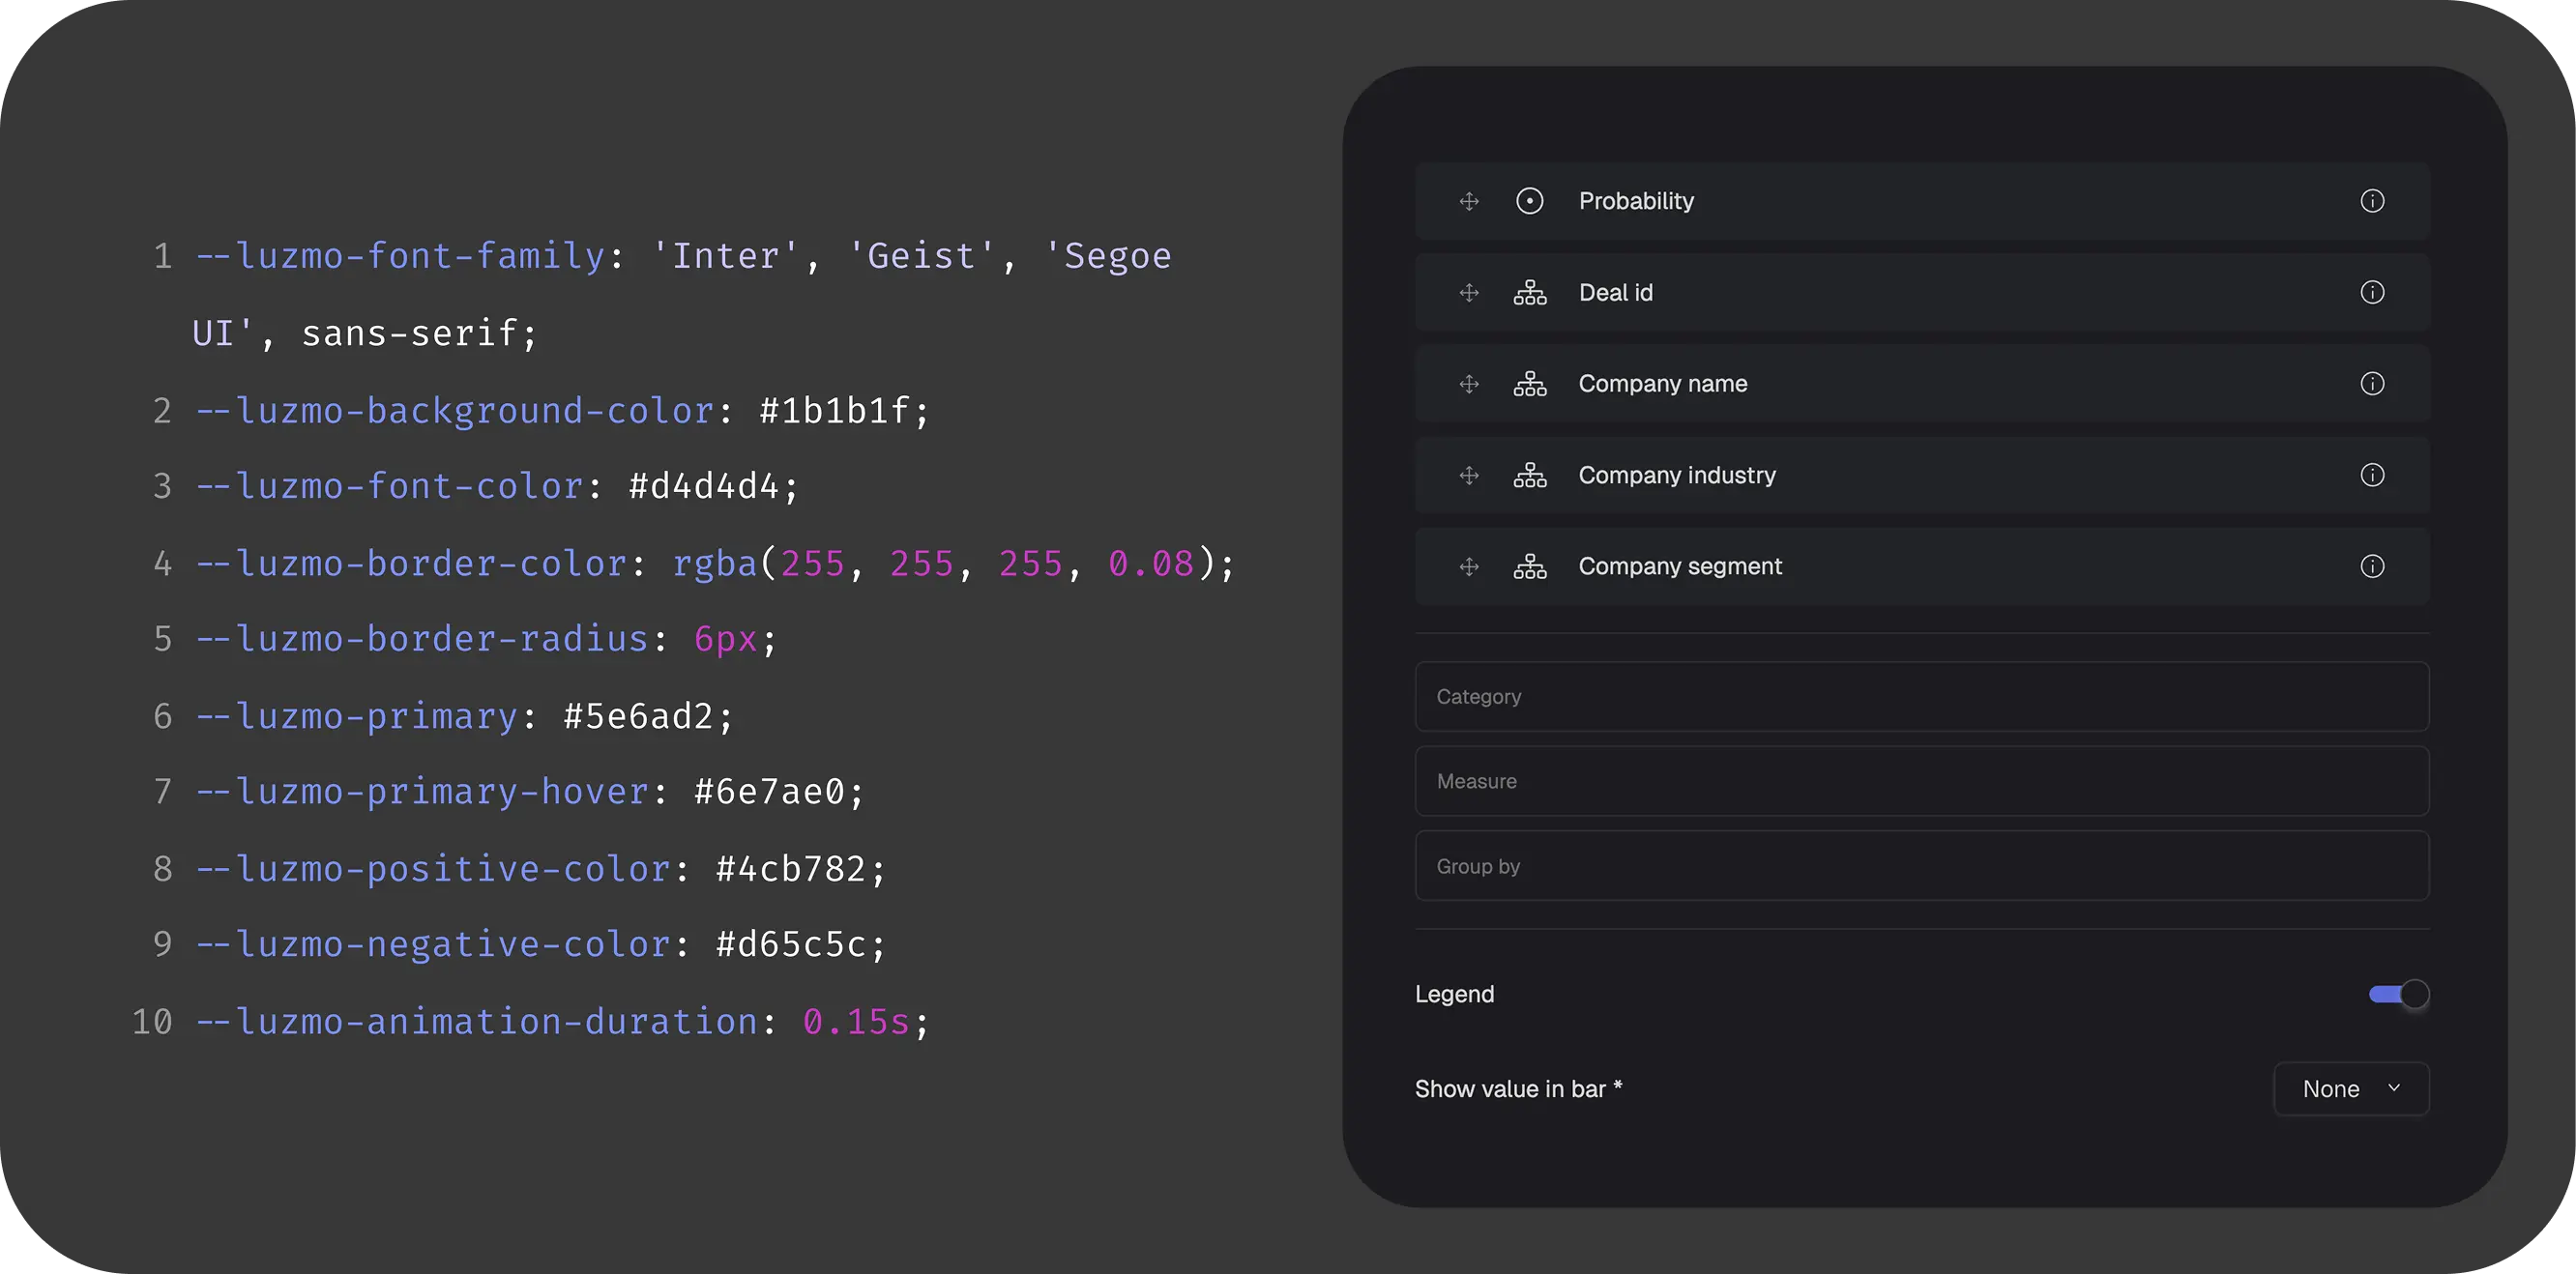Click the chevron next to None
Image resolution: width=2576 pixels, height=1274 pixels.
tap(2394, 1088)
